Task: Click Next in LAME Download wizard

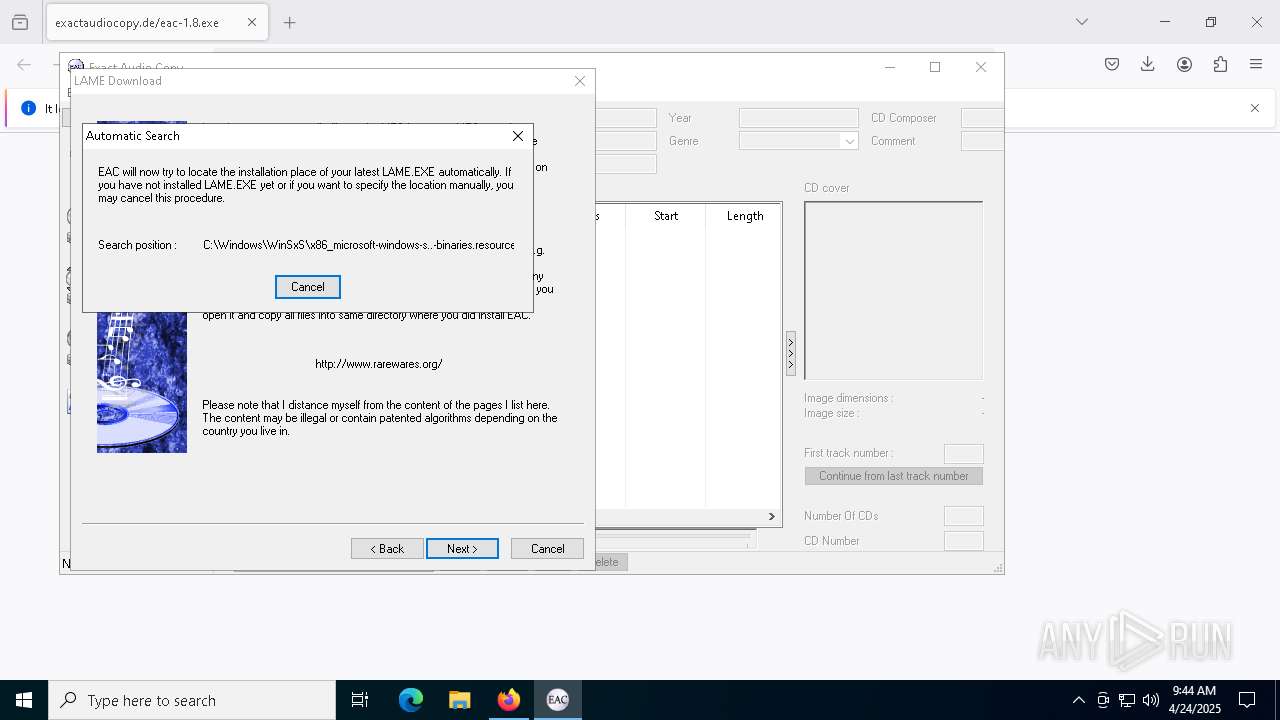Action: 462,549
